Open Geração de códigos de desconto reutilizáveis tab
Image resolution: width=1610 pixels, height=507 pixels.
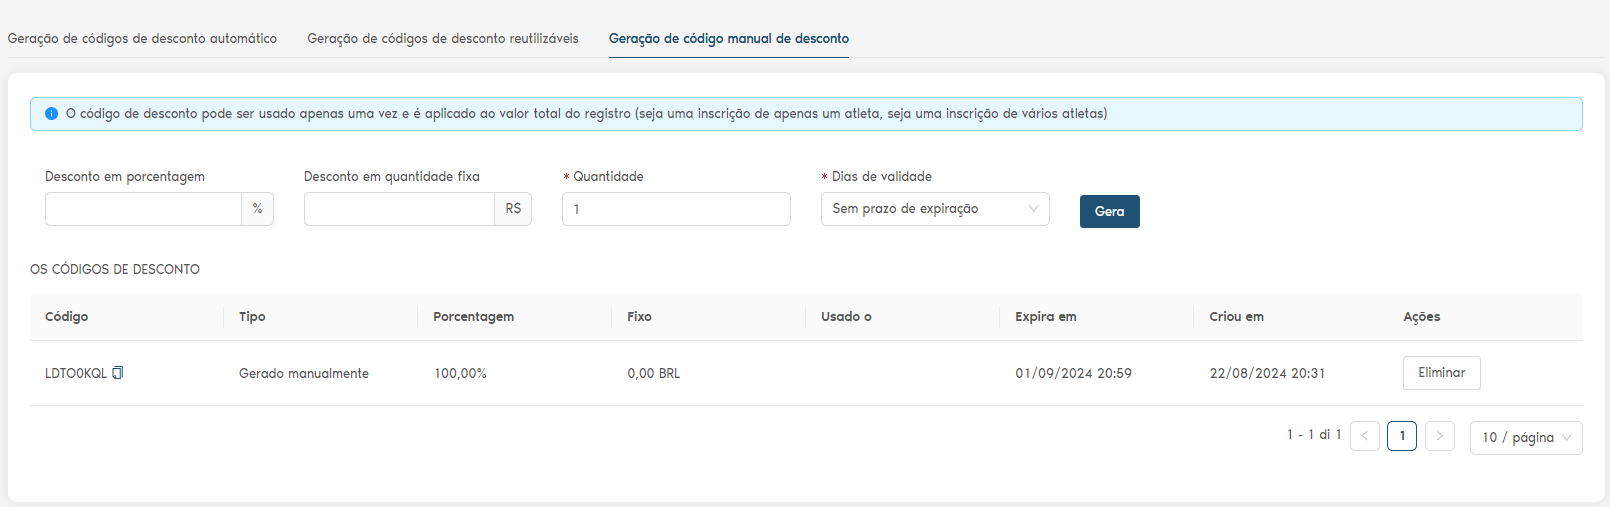[x=442, y=39]
